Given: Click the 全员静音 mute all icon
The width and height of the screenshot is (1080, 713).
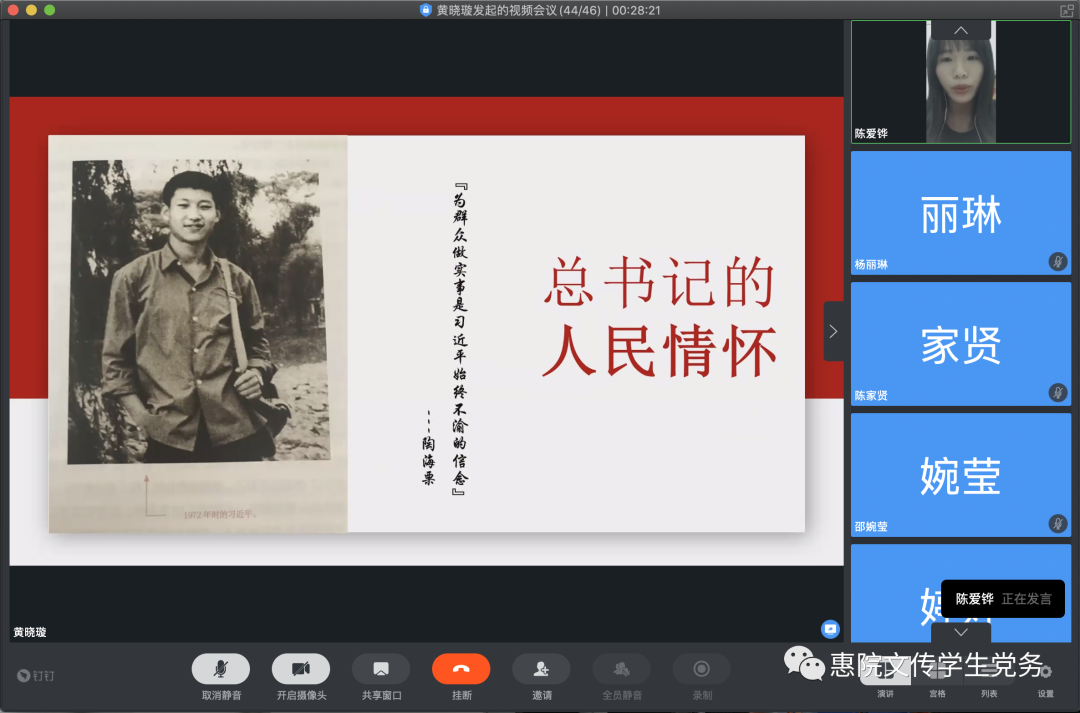Looking at the screenshot, I should pos(621,669).
